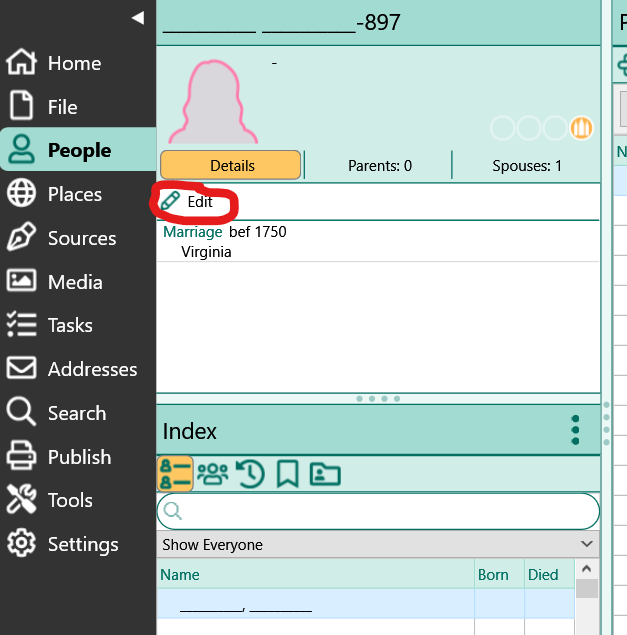Open the Home page in sidebar

(55, 63)
